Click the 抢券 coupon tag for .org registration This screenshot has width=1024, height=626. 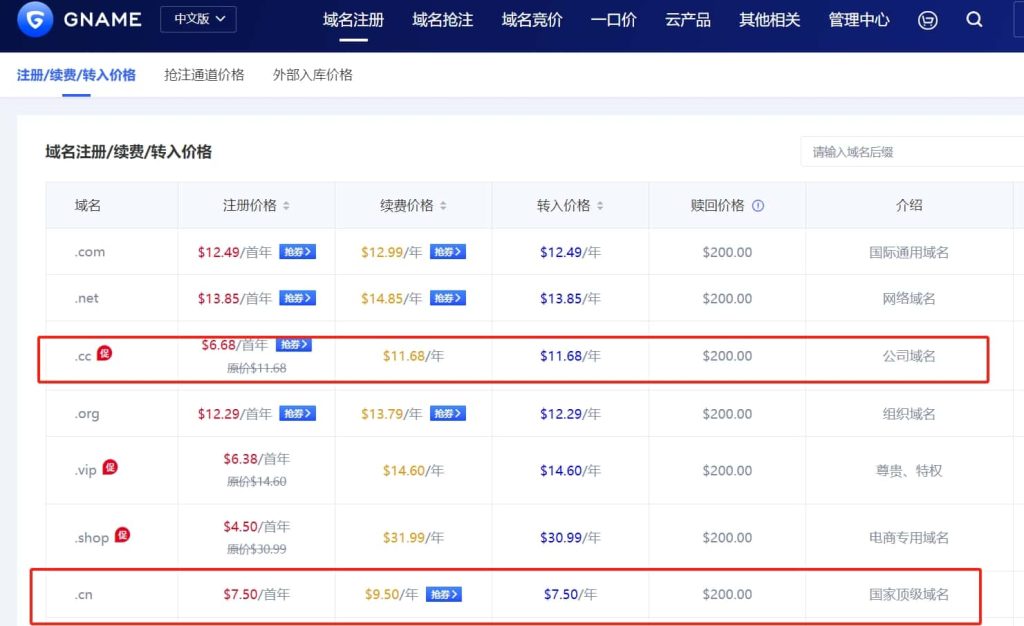297,412
